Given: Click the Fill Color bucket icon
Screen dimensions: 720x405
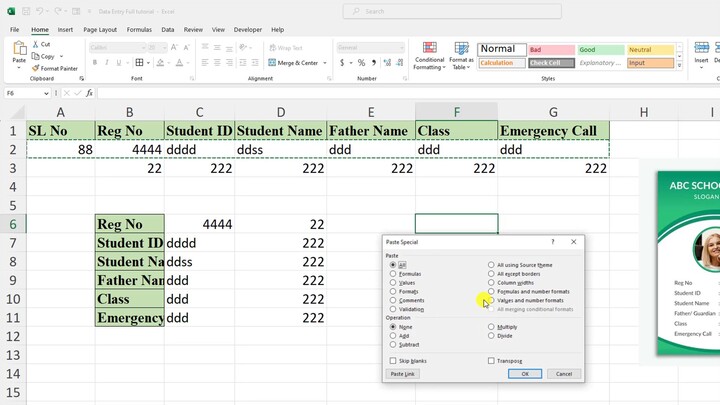Looking at the screenshot, I should tap(160, 62).
